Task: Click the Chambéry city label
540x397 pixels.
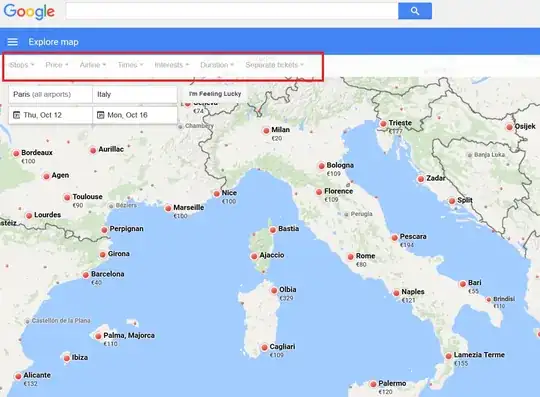Action: pos(199,126)
